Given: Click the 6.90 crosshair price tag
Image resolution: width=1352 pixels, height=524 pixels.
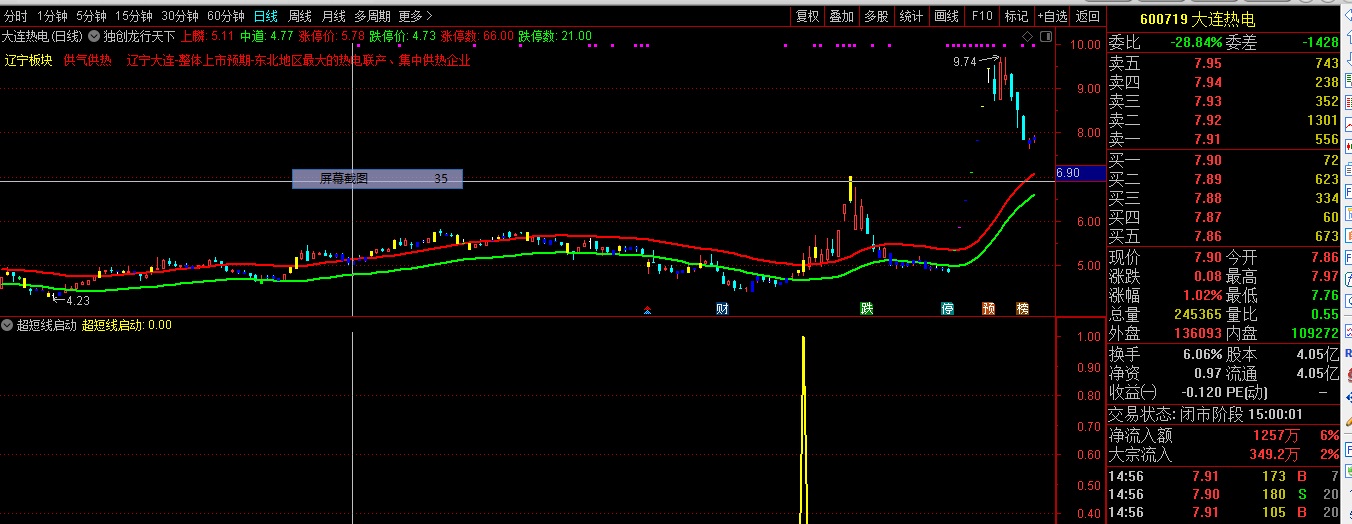Looking at the screenshot, I should pos(1080,173).
